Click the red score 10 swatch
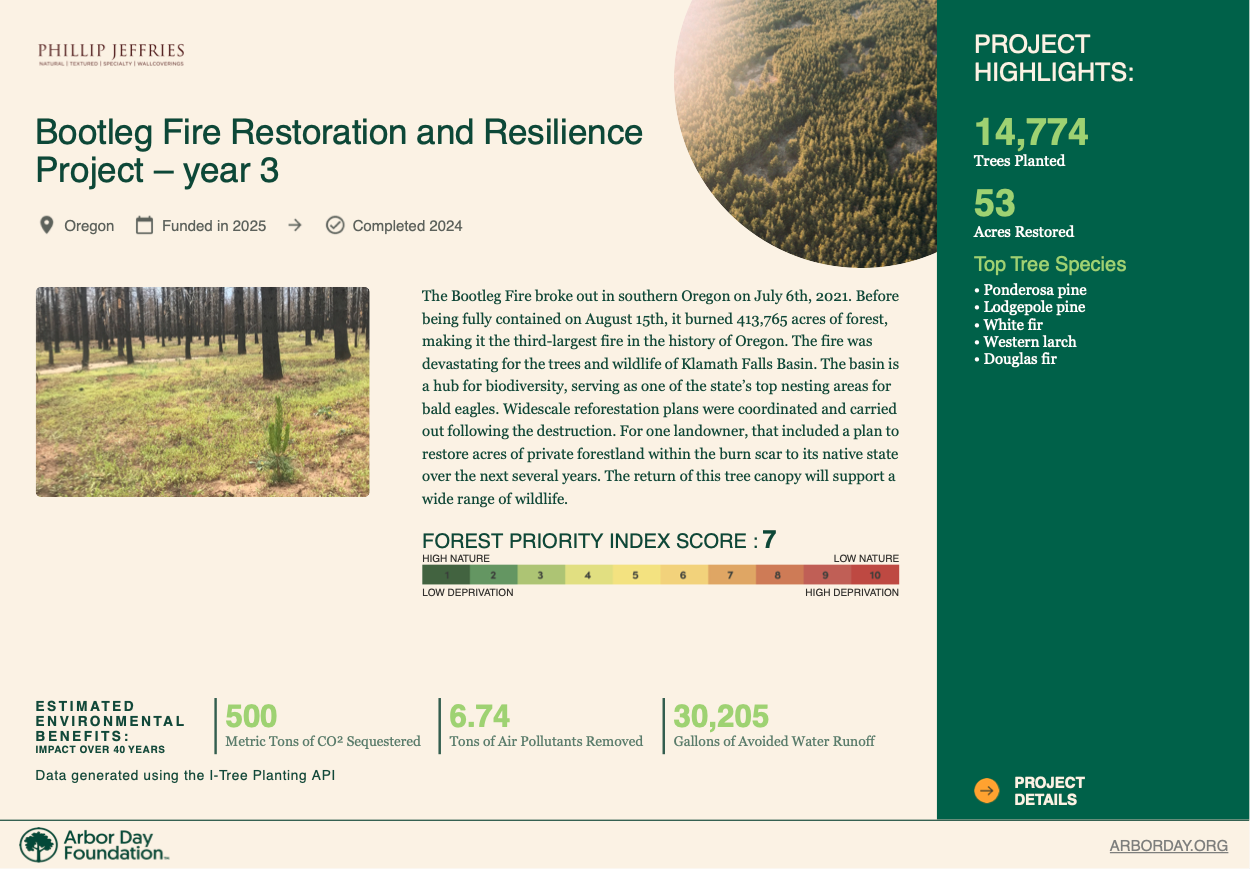The width and height of the screenshot is (1250, 869). pyautogui.click(x=875, y=575)
